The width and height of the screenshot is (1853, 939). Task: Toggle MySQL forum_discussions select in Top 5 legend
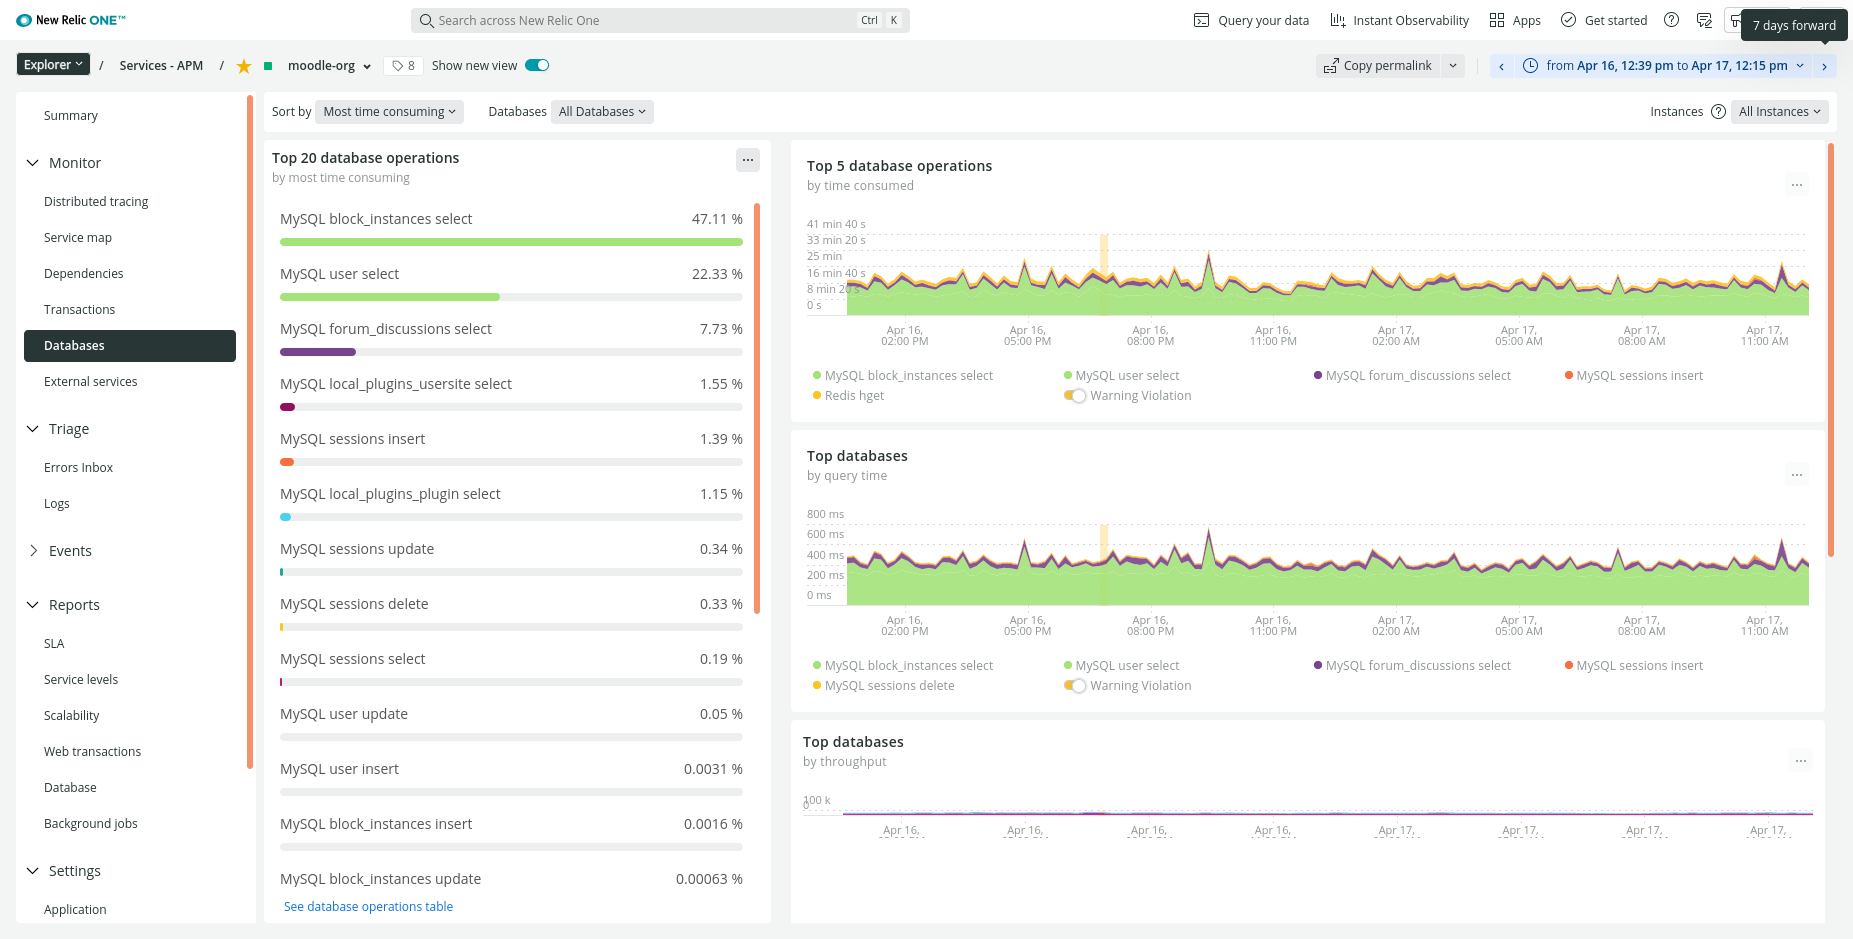1412,376
